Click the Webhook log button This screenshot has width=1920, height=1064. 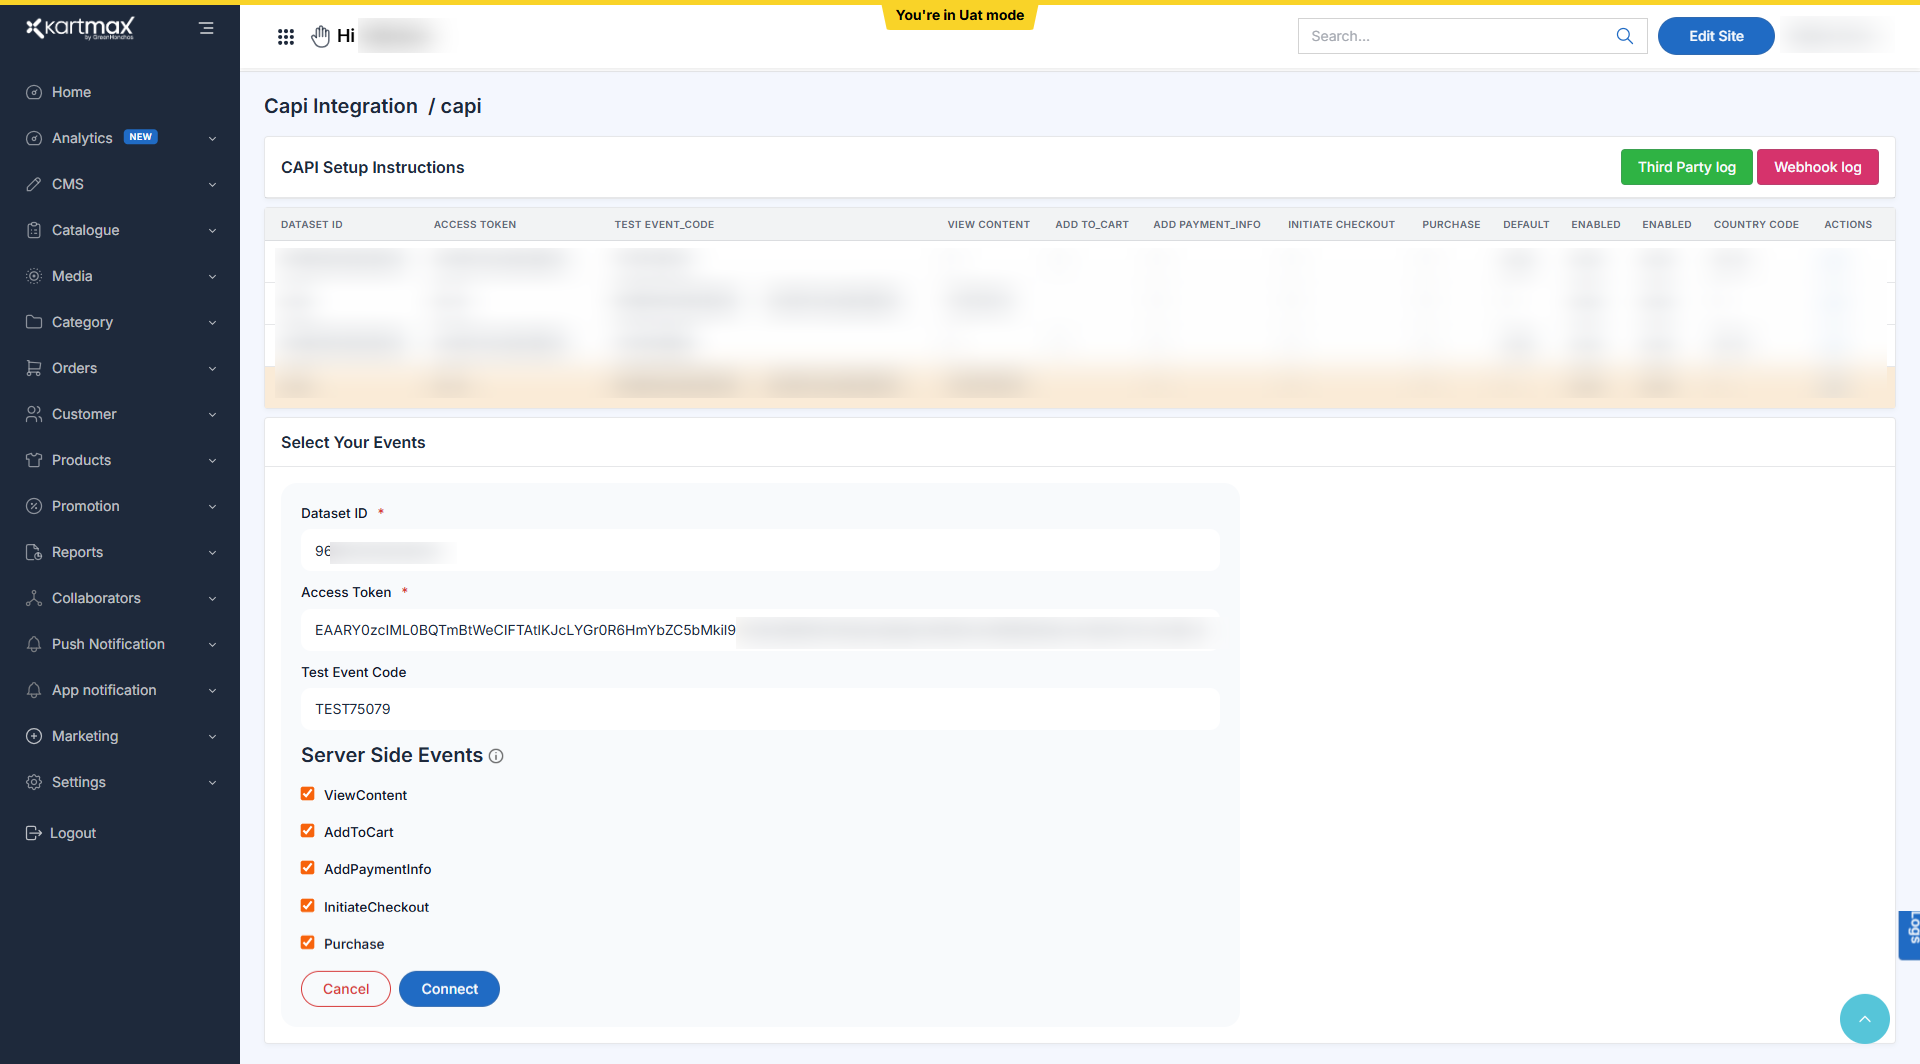pos(1817,167)
